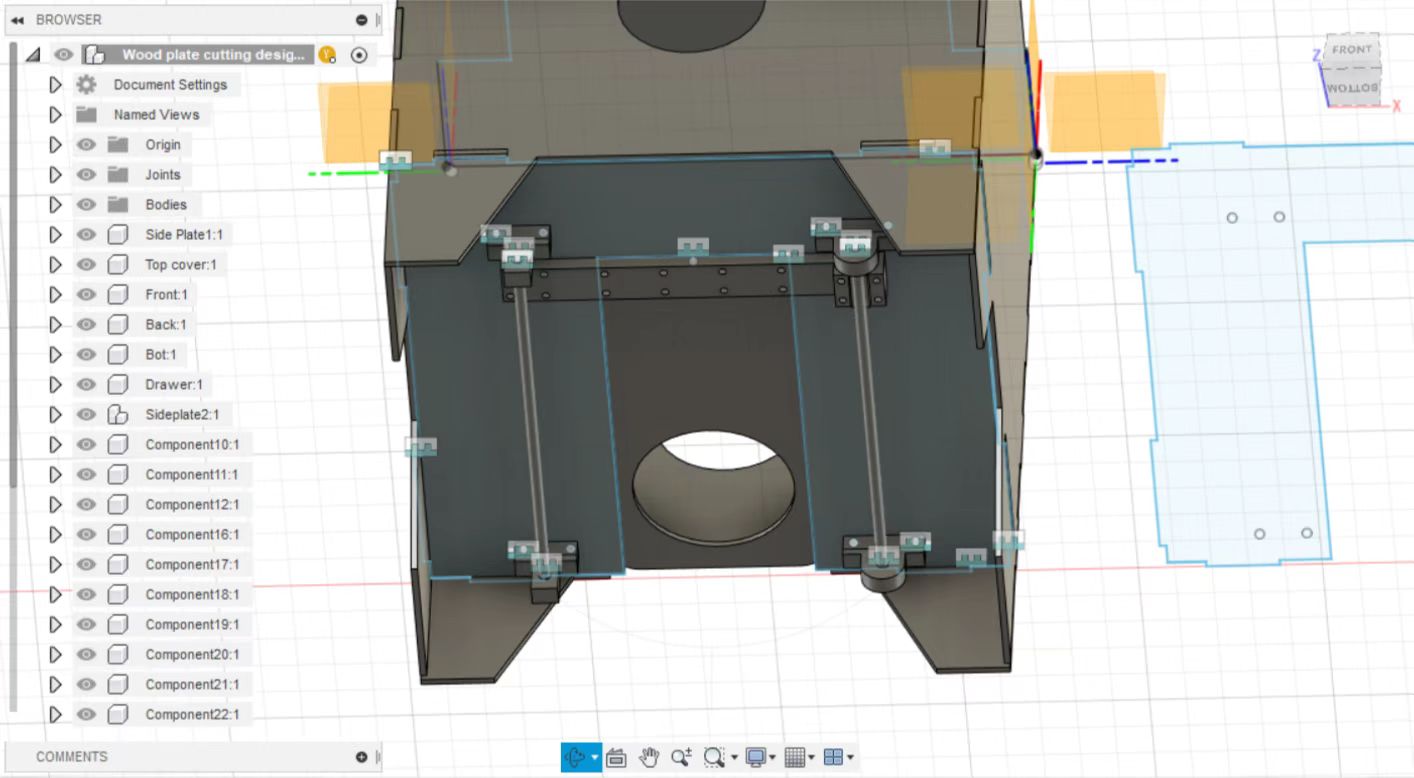Open the Orbit tool dropdown arrow
The height and width of the screenshot is (778, 1414).
[594, 758]
